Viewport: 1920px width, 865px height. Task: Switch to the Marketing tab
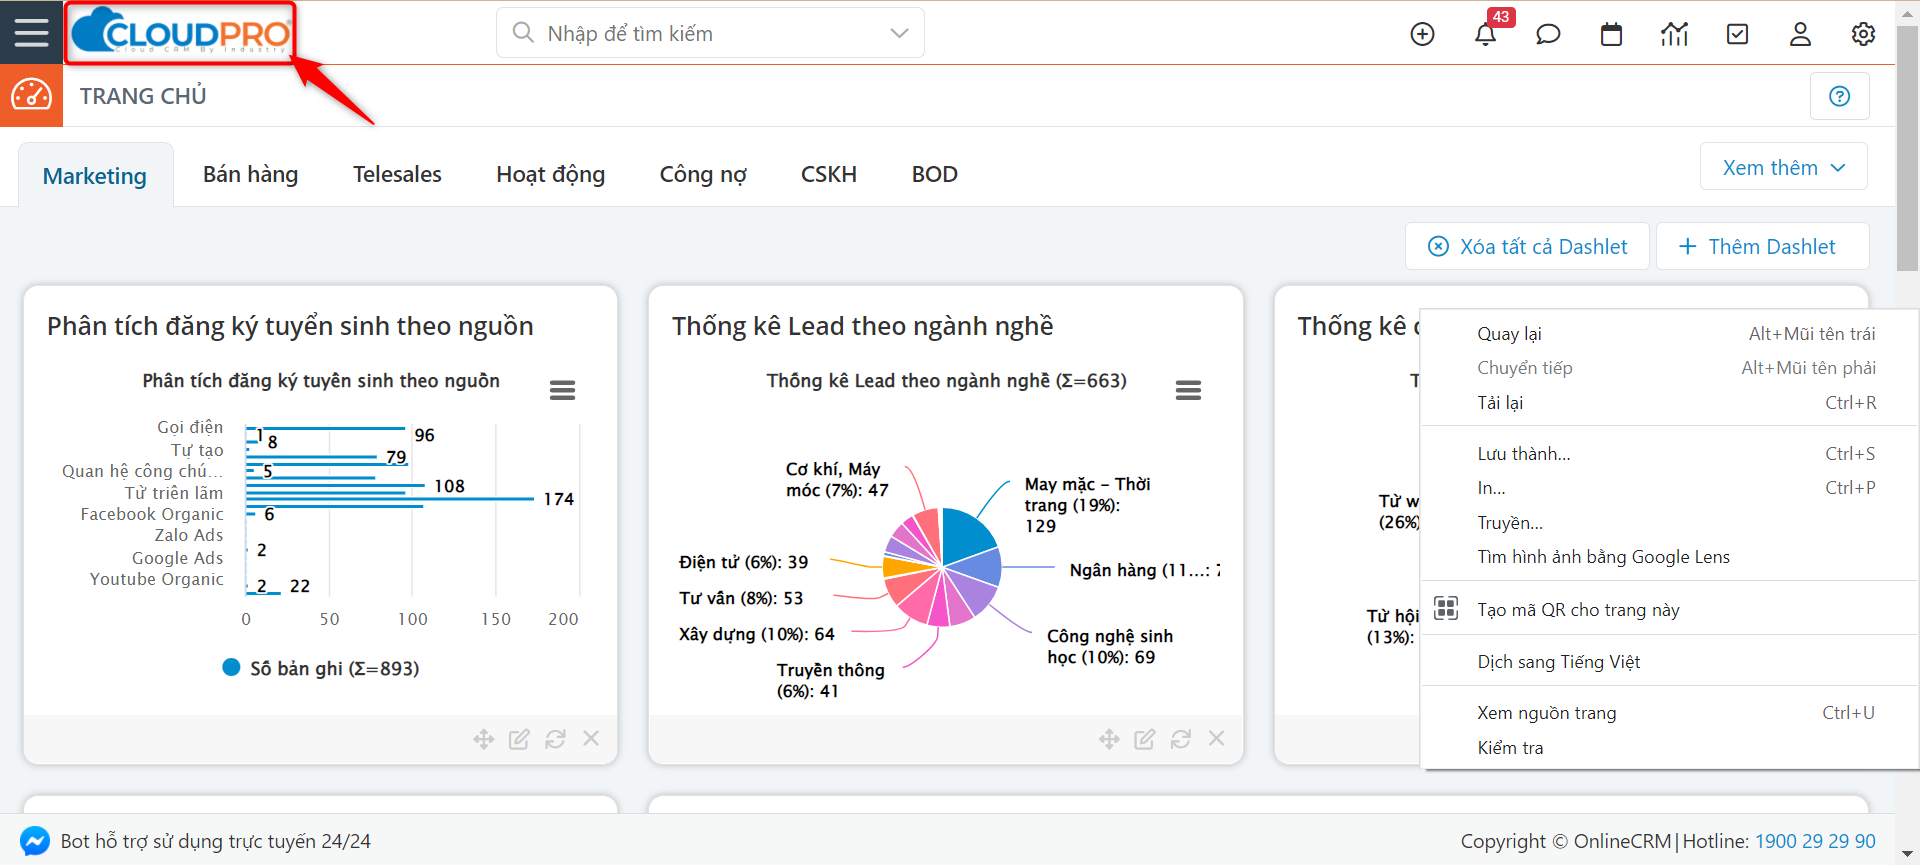click(x=95, y=176)
